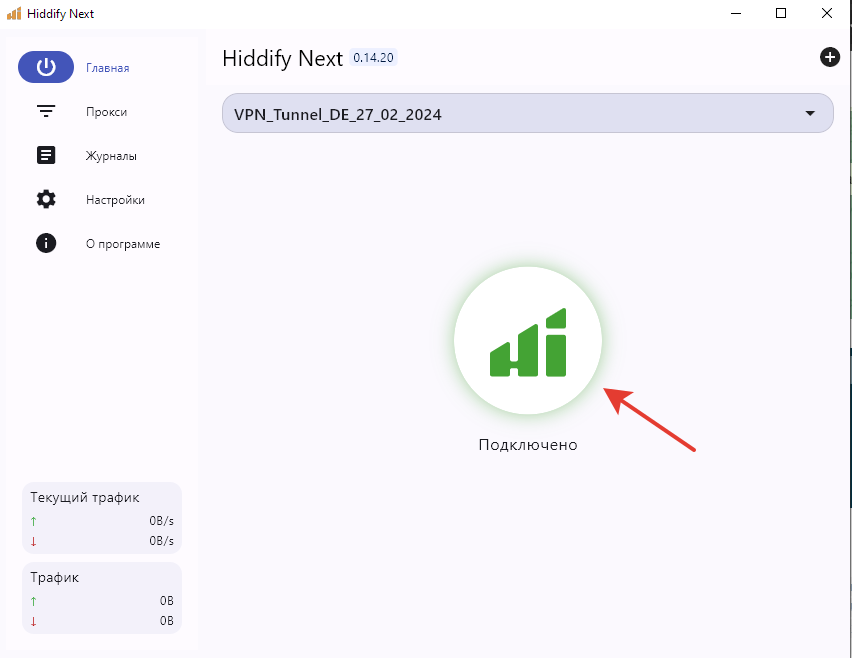Close the Hiddify Next window

click(826, 13)
